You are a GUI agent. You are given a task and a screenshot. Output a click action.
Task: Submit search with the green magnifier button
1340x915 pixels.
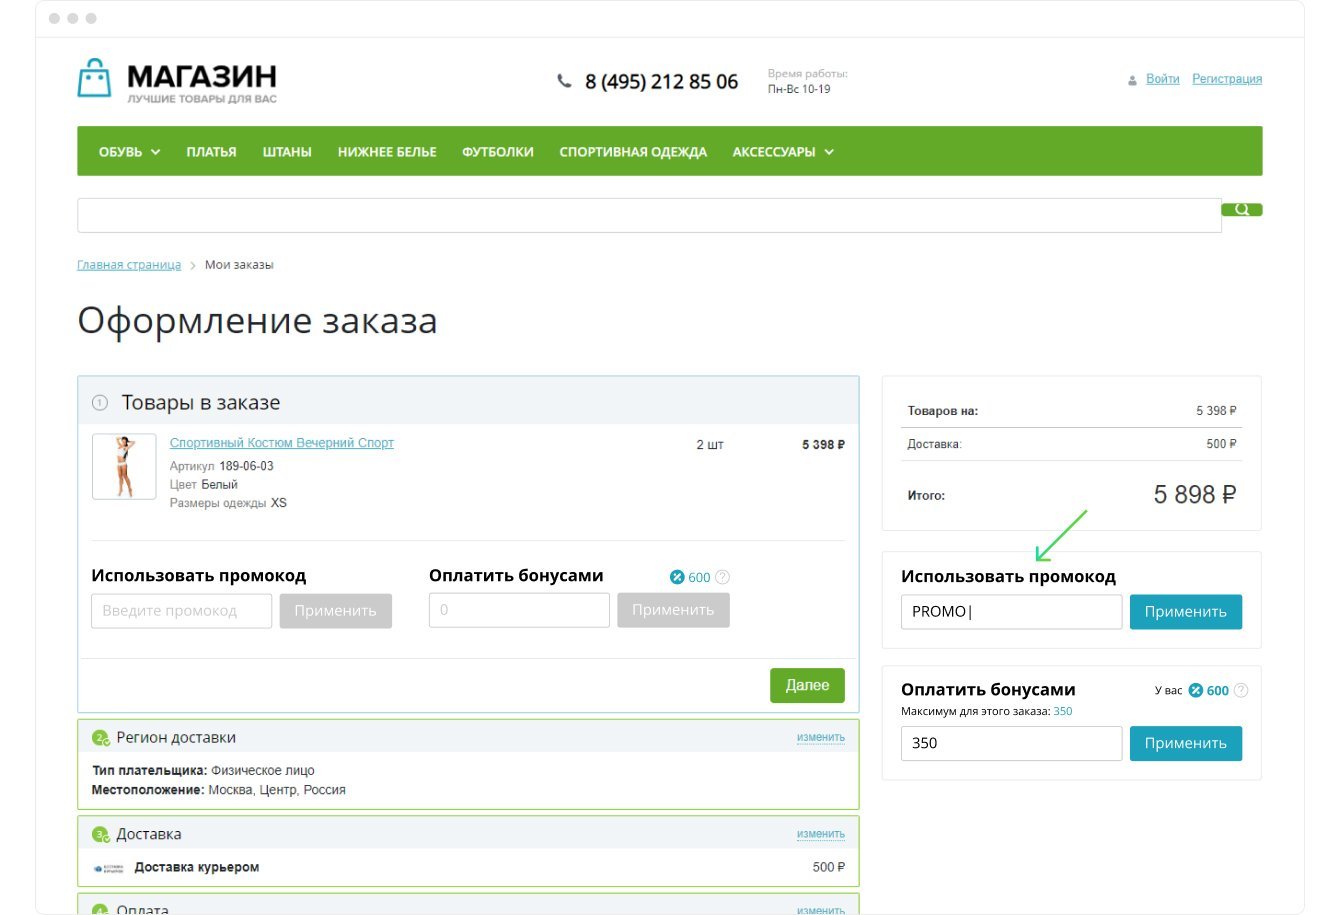pos(1242,209)
